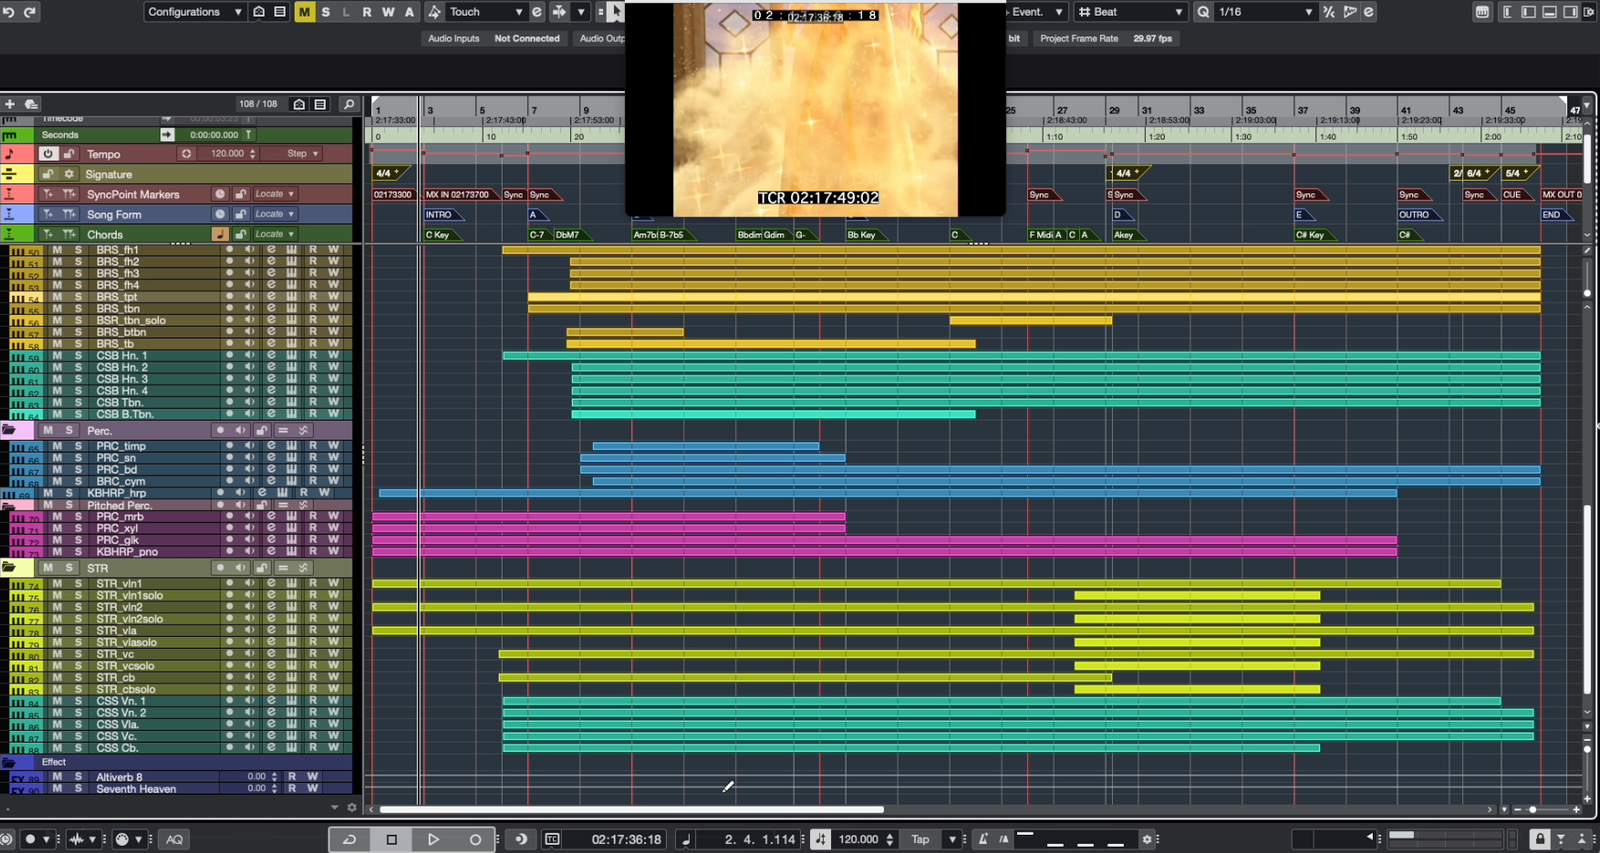Screen dimensions: 1600x853
Task: Click the INTRO marker in Song Form
Action: 439,215
